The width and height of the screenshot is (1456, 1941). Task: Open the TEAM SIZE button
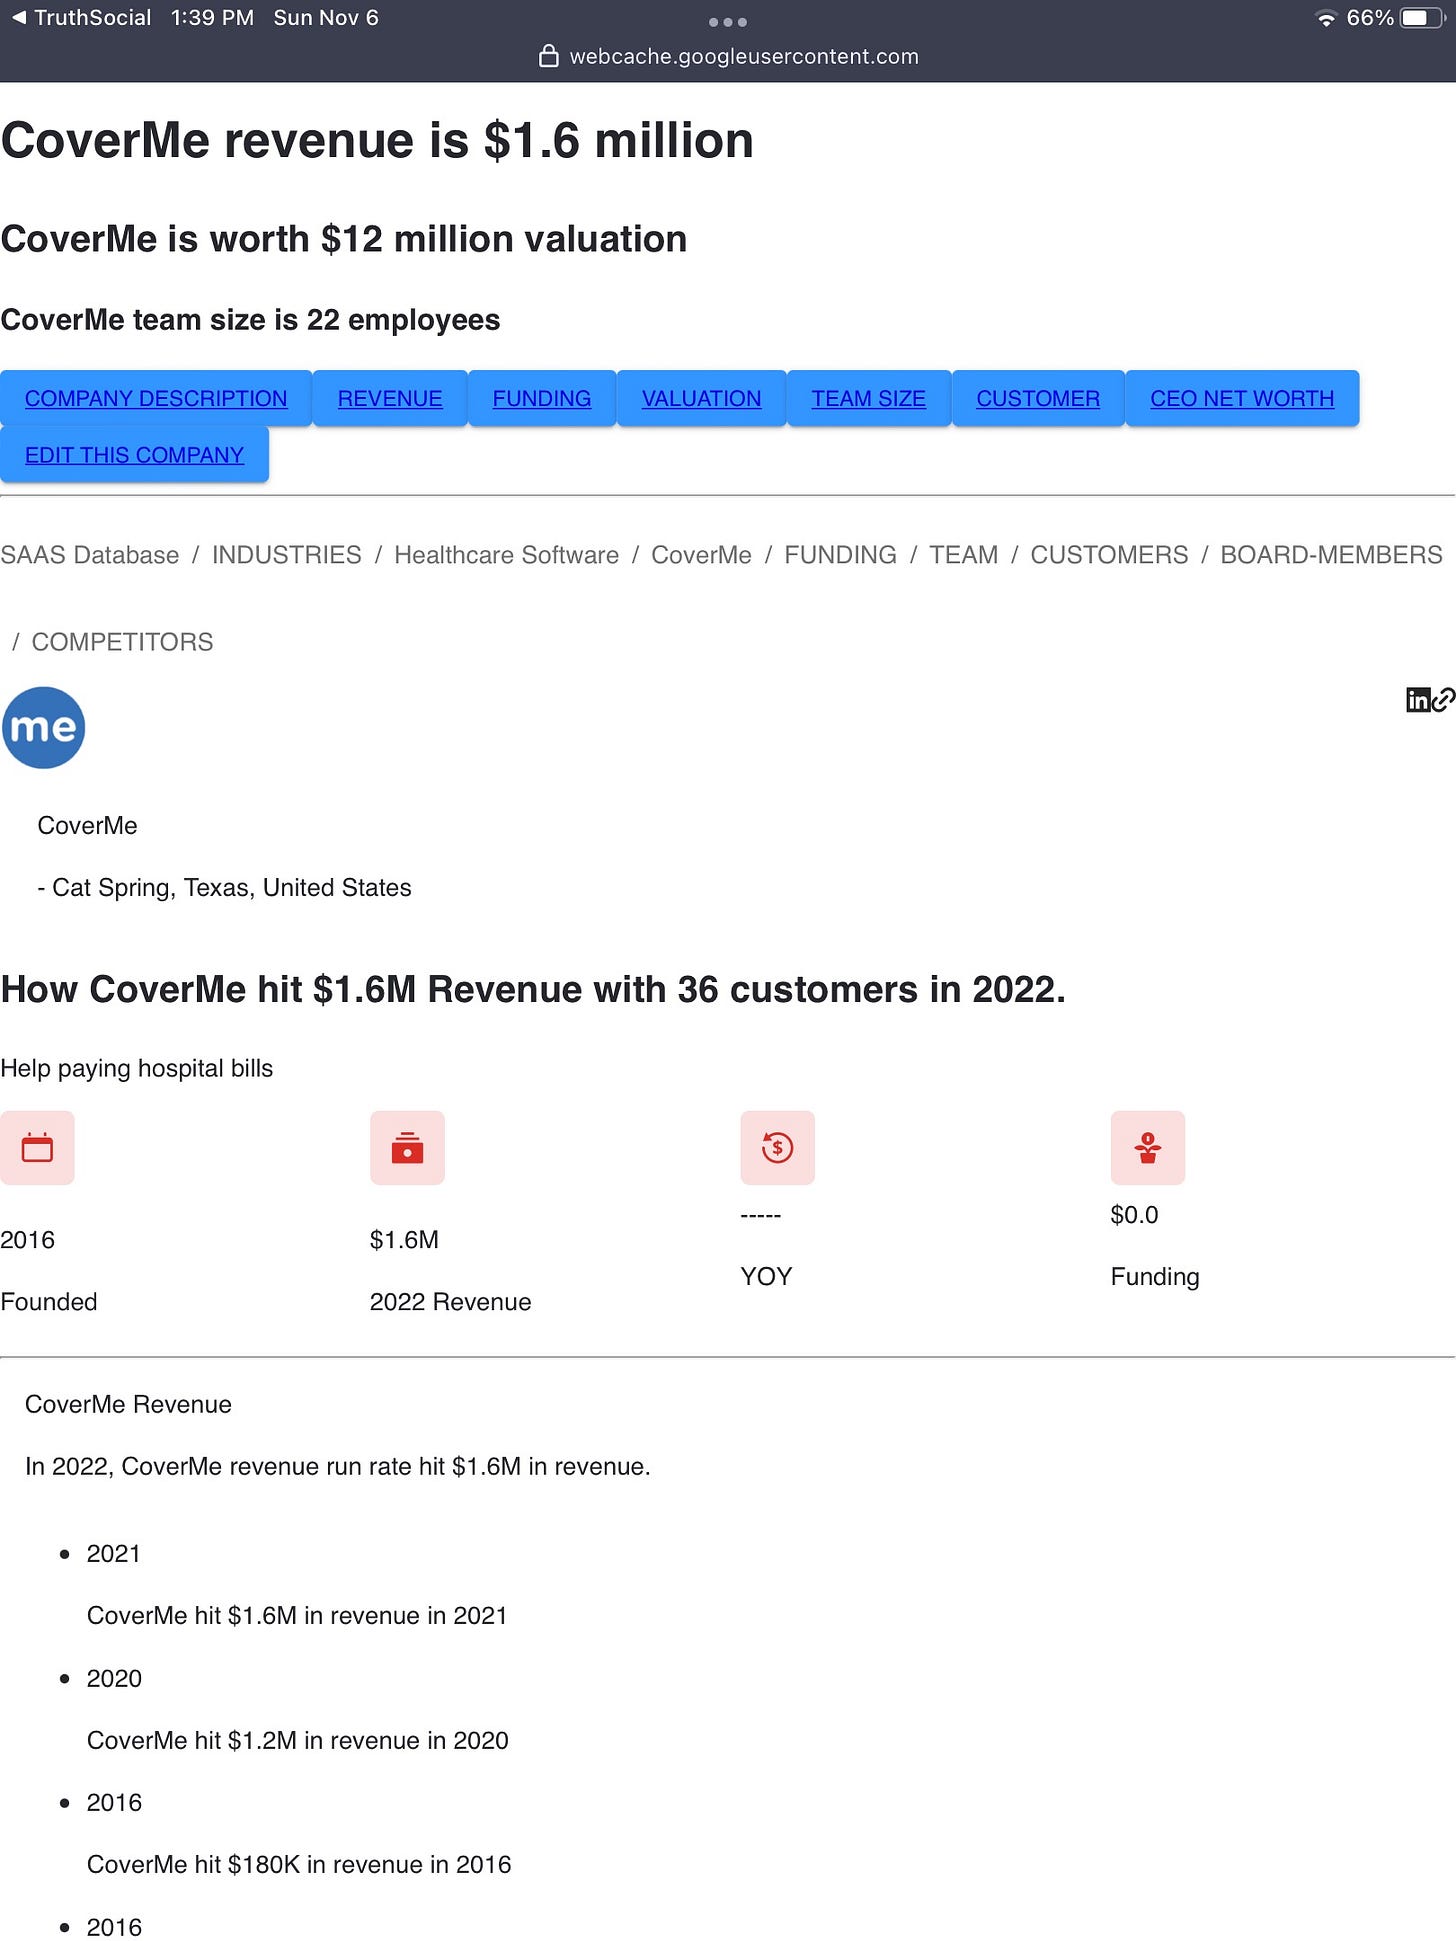868,398
